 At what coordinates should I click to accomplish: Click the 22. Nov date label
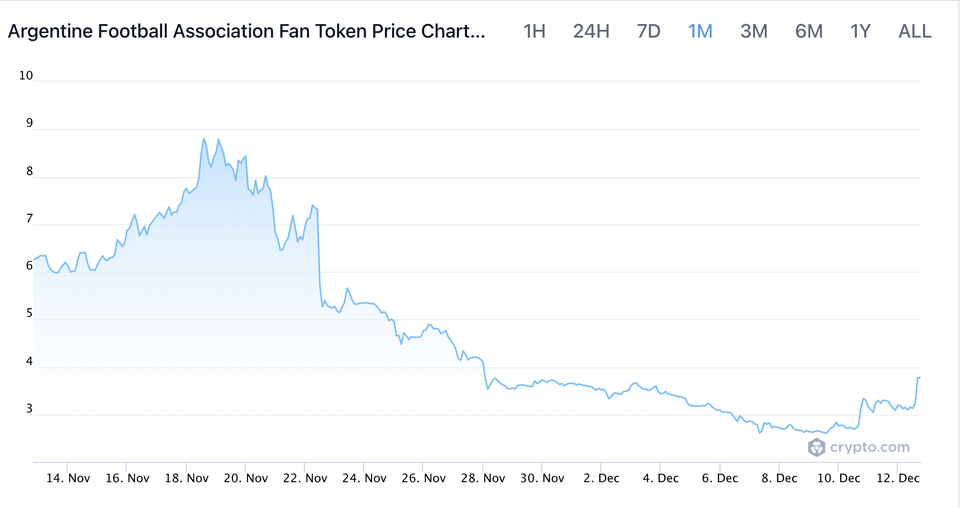point(304,479)
